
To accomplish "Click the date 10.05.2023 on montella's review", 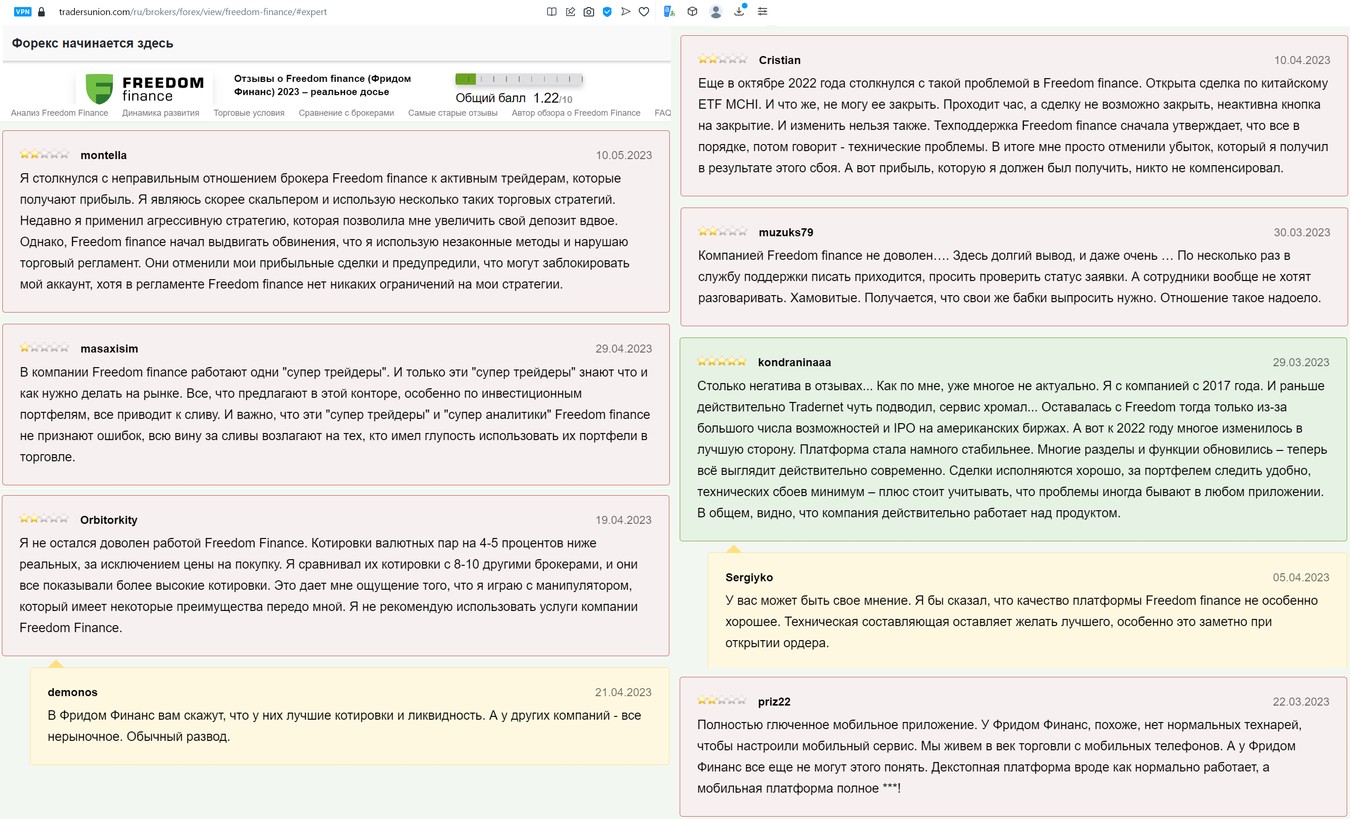I will click(623, 155).
